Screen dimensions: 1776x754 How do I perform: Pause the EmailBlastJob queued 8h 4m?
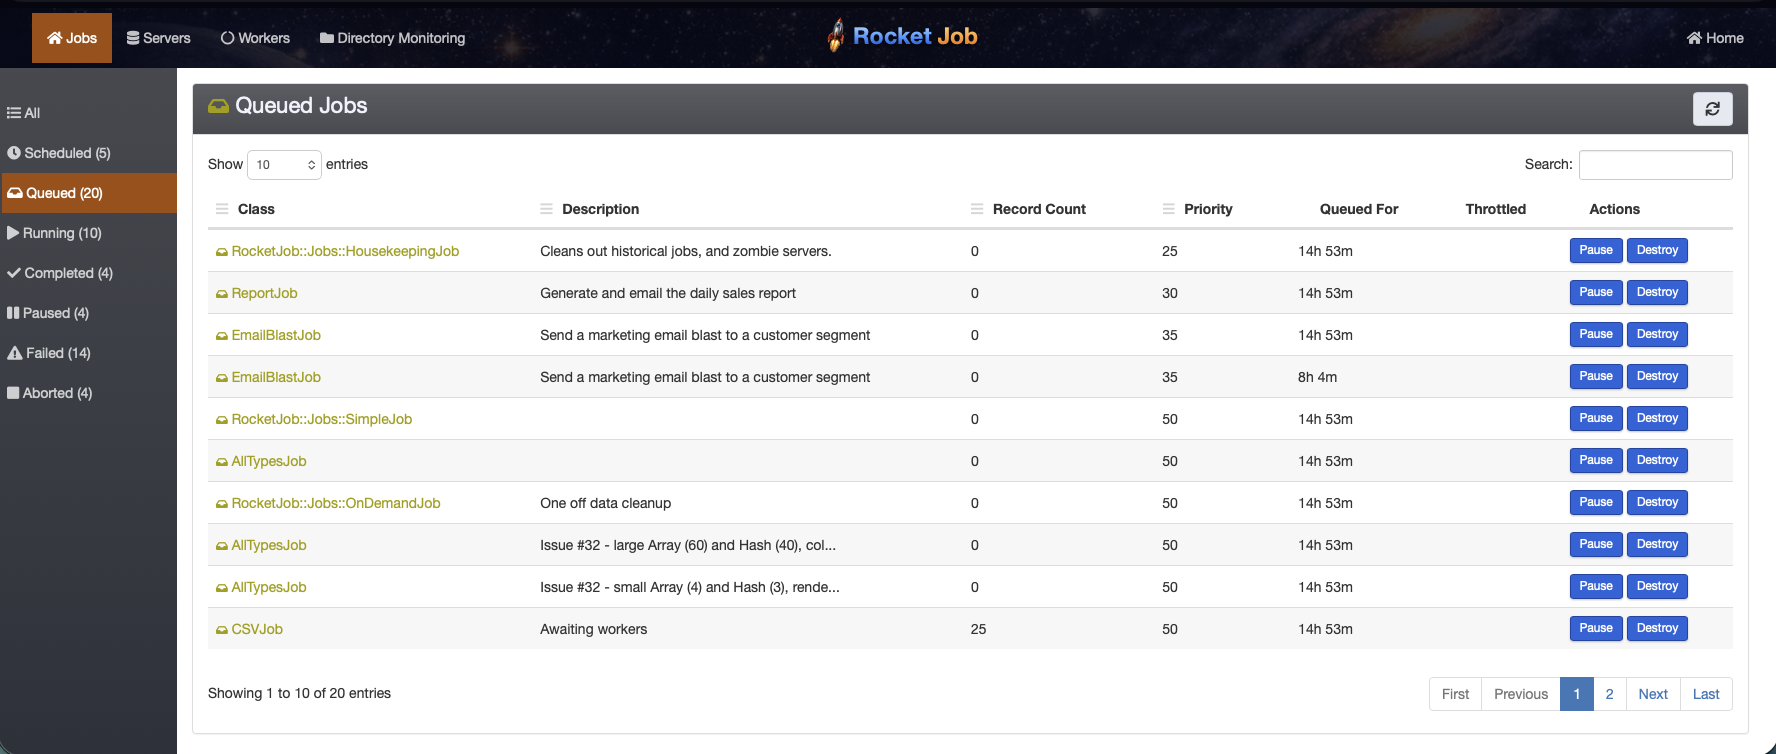point(1596,376)
